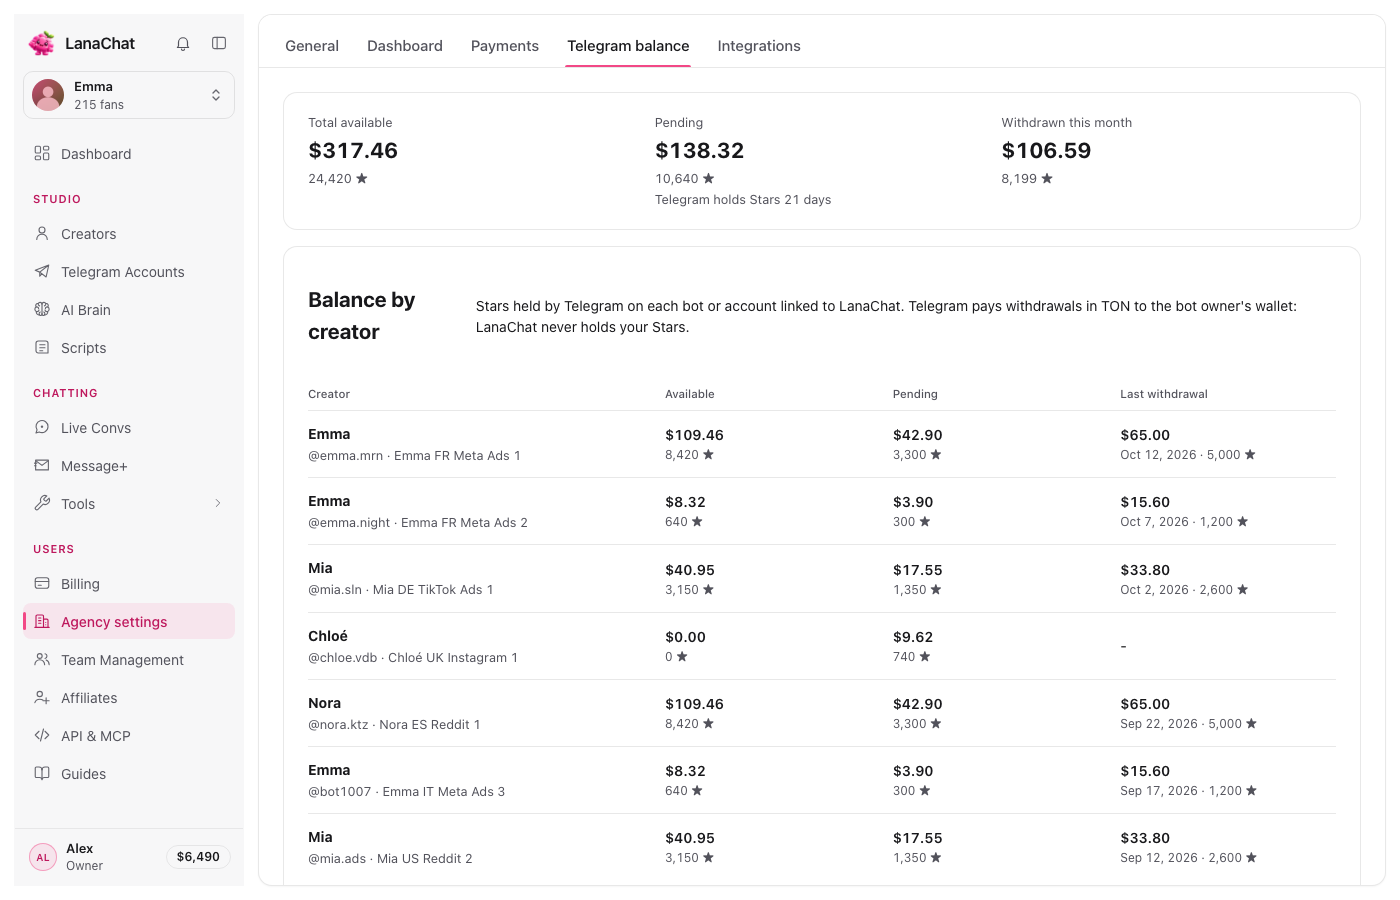Click the Affiliates user-plus icon

(x=42, y=697)
